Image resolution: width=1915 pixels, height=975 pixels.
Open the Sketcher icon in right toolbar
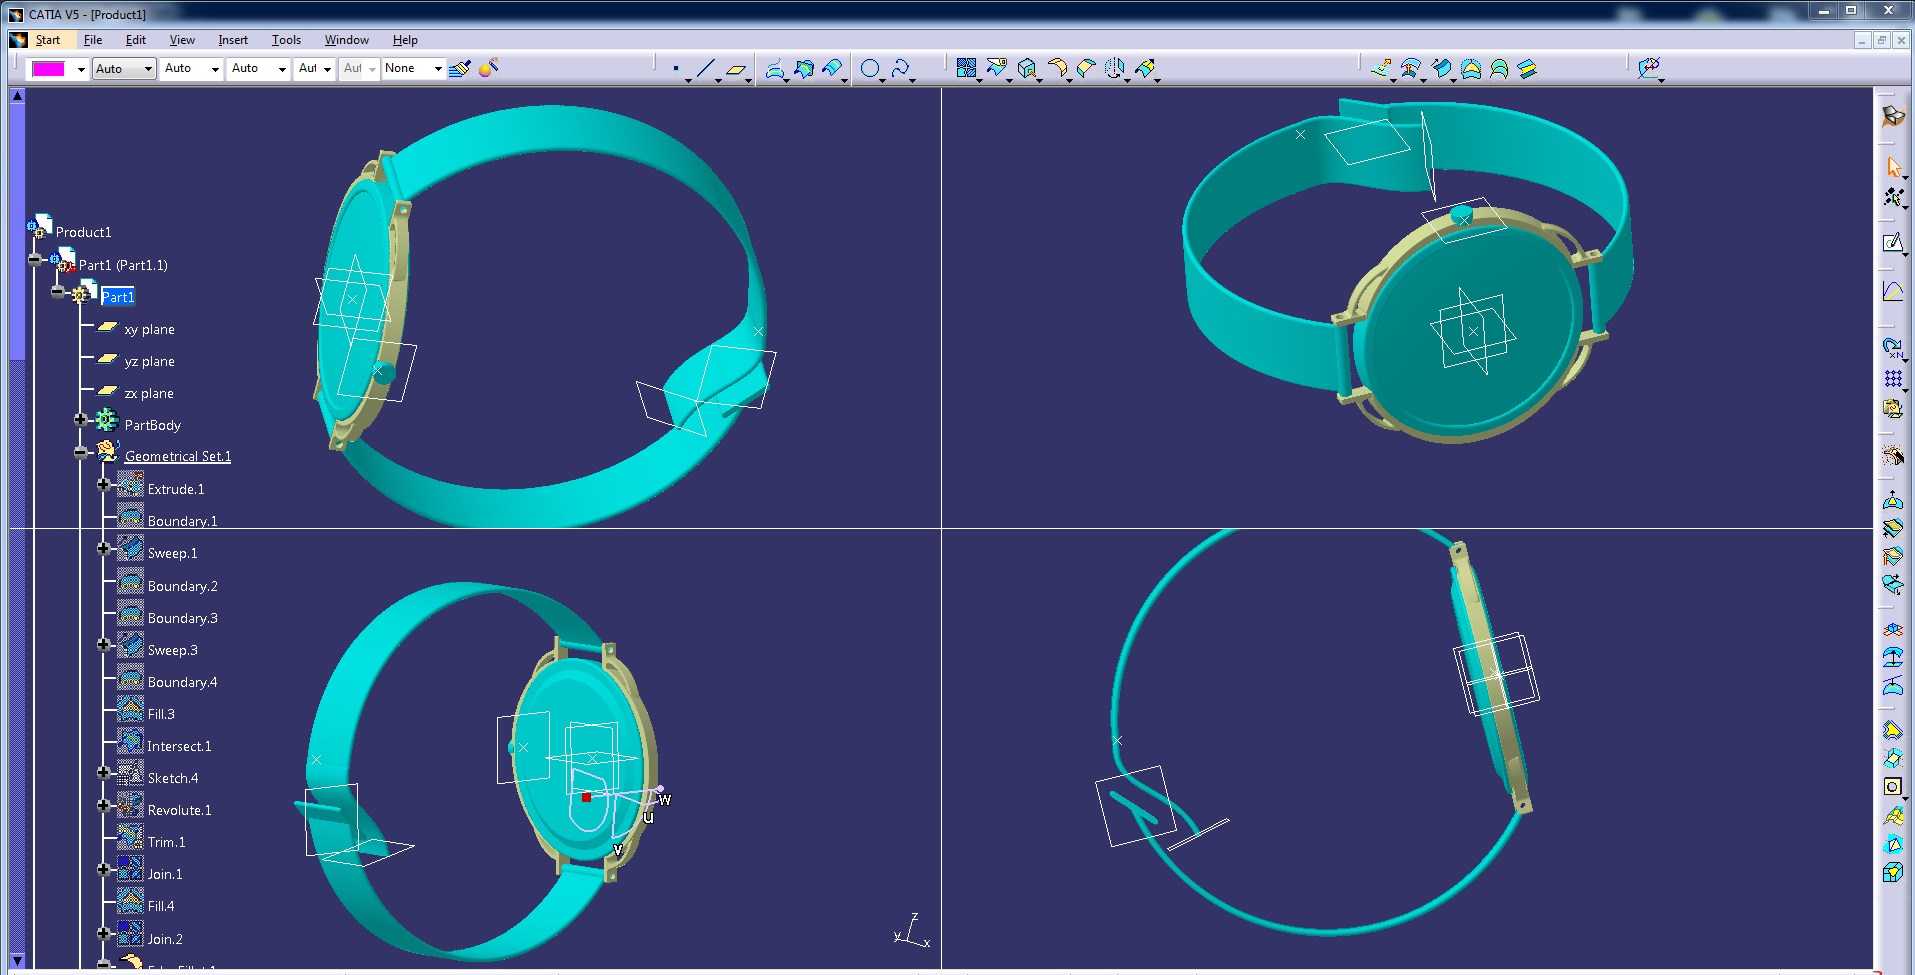(1893, 243)
